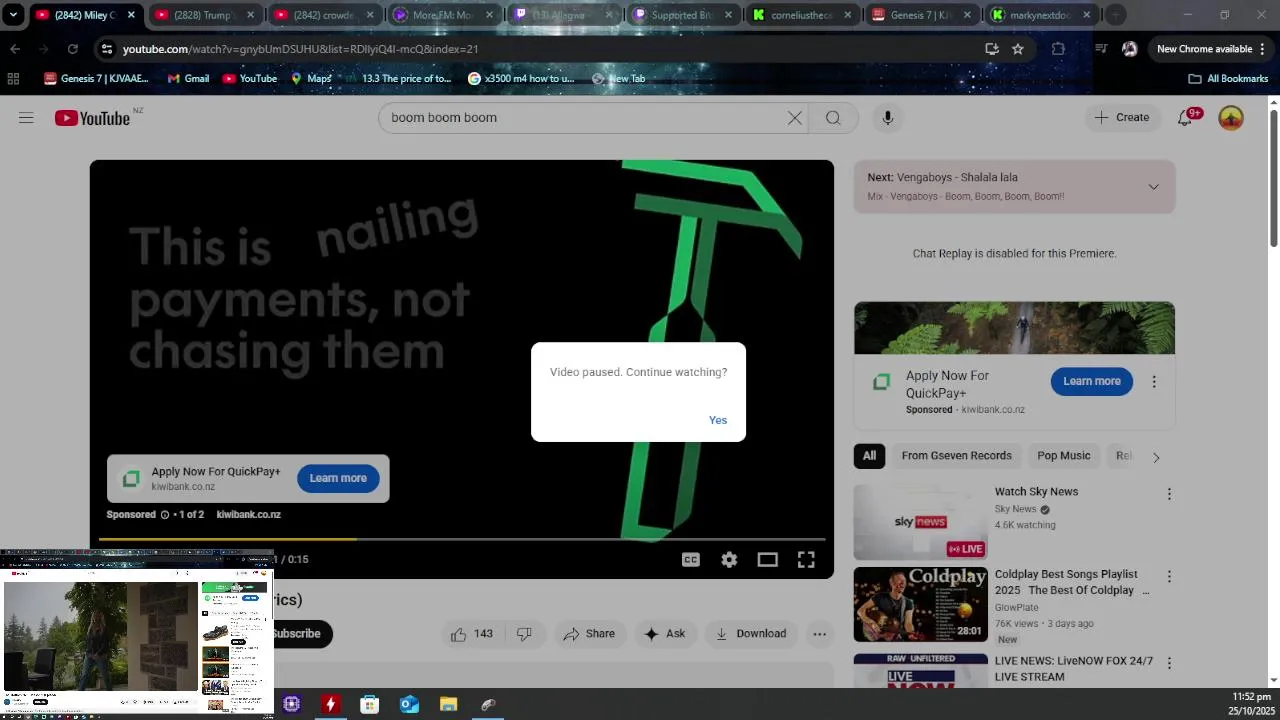Viewport: 1280px width, 720px height.
Task: Clear the search box with the X
Action: tap(795, 118)
